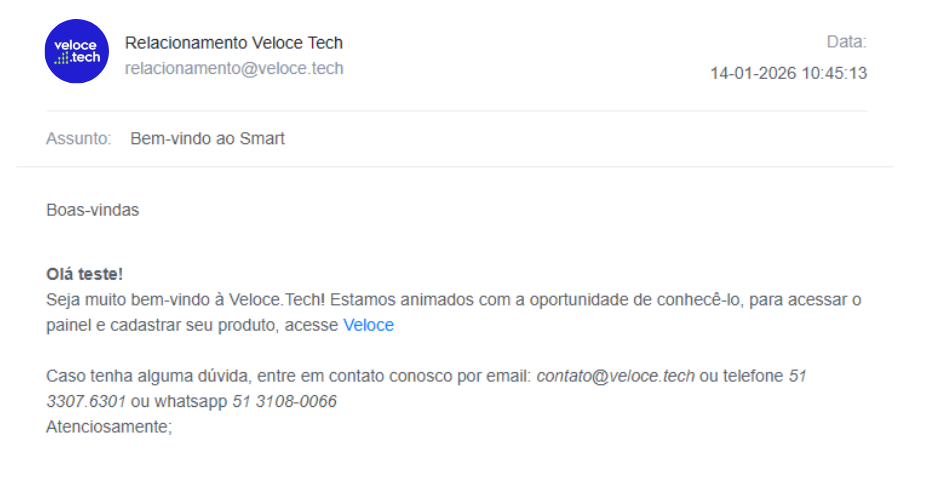
Task: Open the blue Veloce link
Action: coord(368,325)
